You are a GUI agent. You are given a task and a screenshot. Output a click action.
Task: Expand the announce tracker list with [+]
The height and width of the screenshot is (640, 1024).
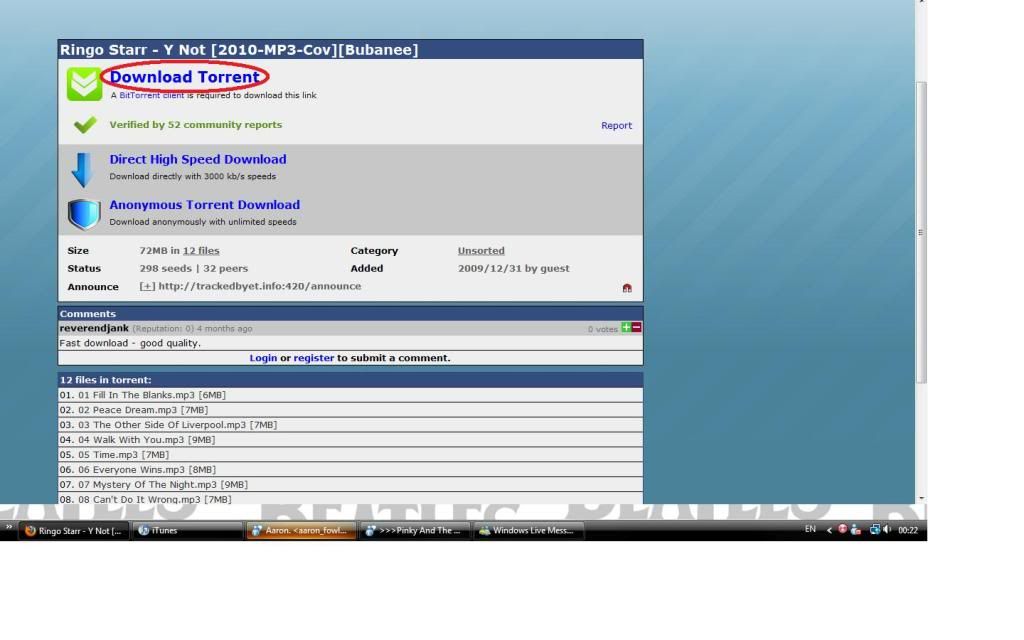[147, 287]
